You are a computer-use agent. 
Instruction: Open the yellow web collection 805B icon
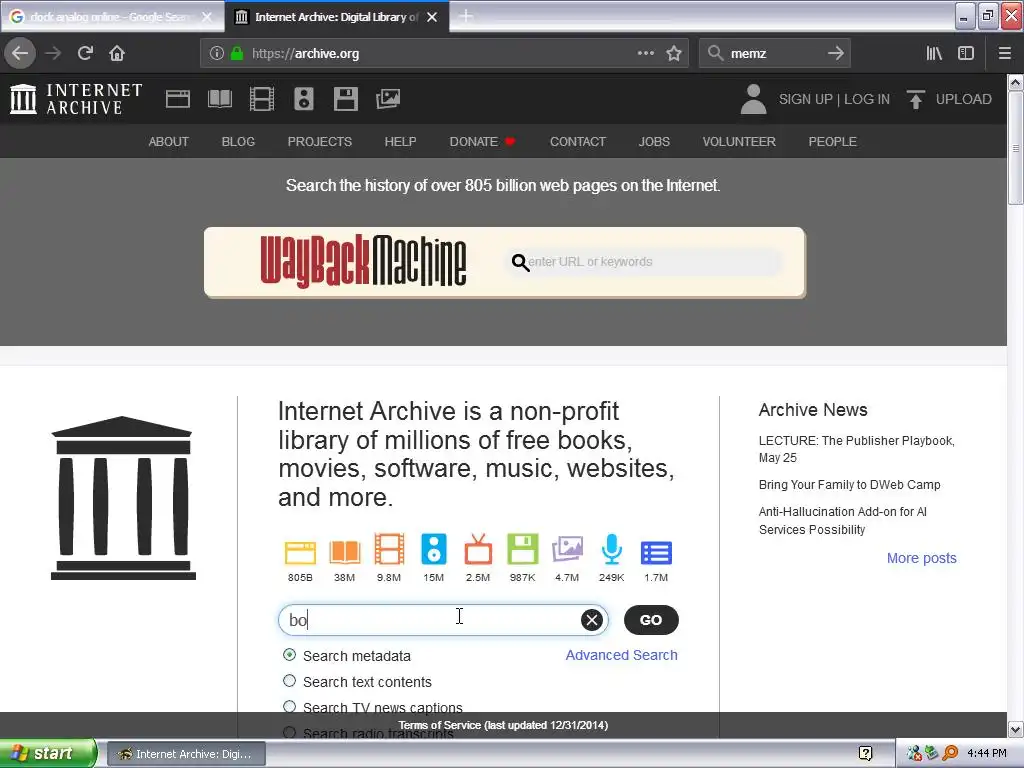[x=300, y=552]
